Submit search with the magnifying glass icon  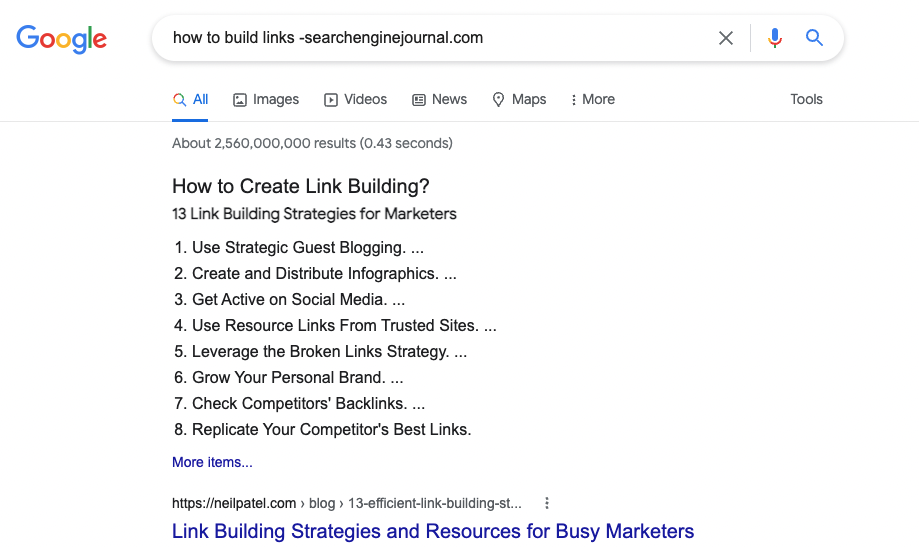(814, 38)
